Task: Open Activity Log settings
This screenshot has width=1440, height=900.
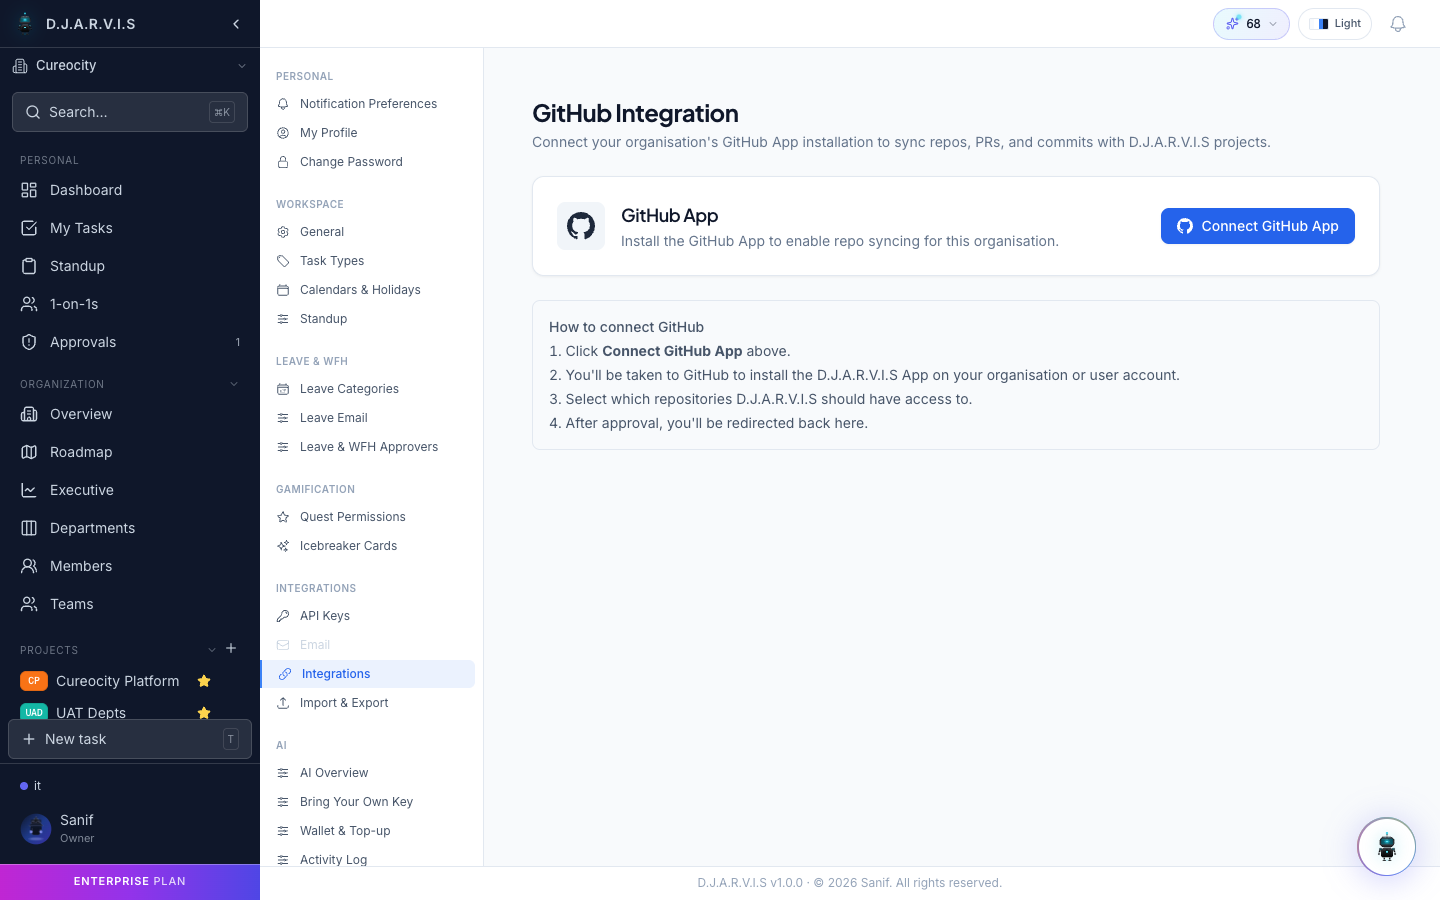Action: (368, 859)
